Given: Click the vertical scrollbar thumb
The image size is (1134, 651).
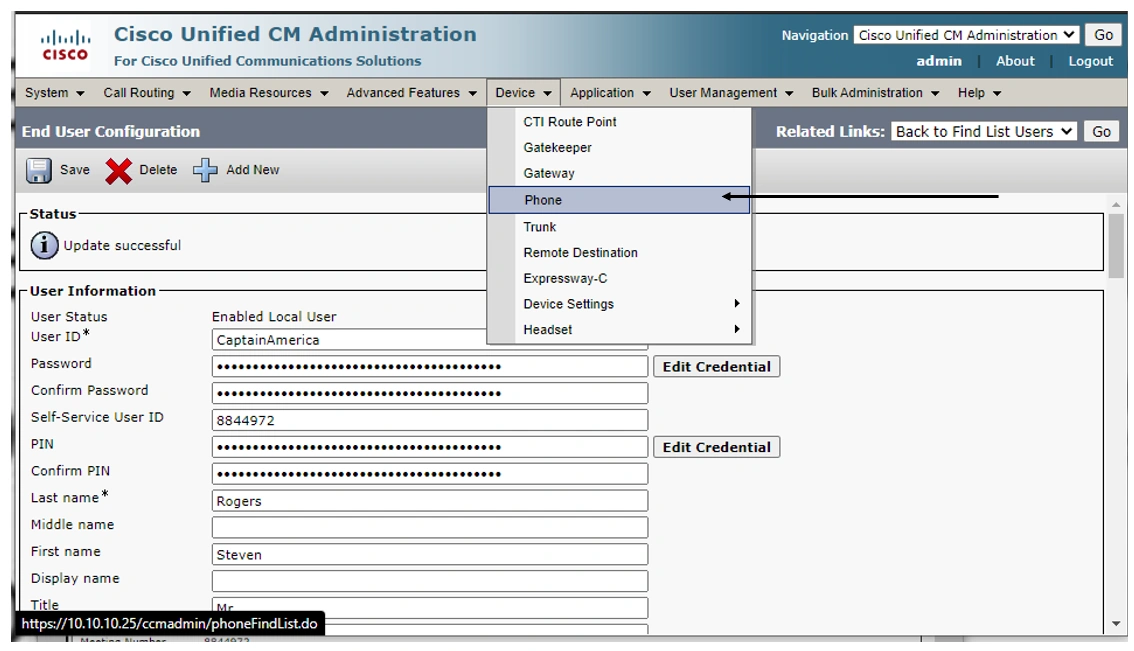Looking at the screenshot, I should [1117, 246].
